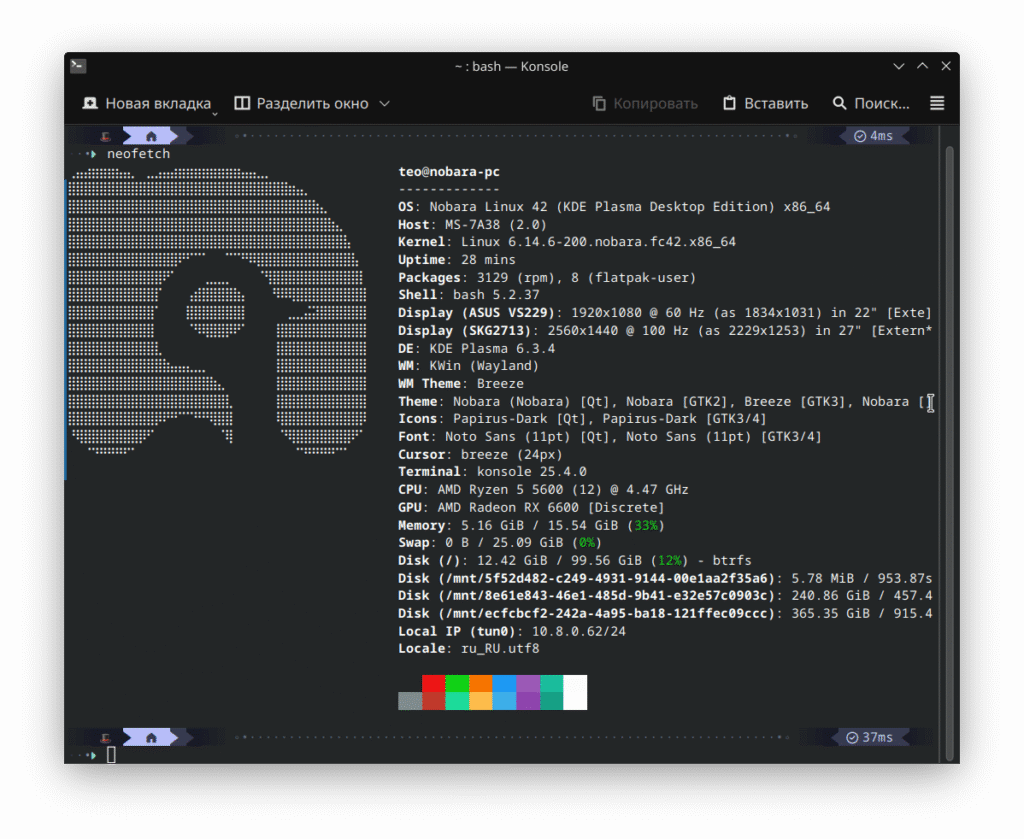Viewport: 1024px width, 839px height.
Task: Click the Swap: 0 B line
Action: (x=500, y=543)
